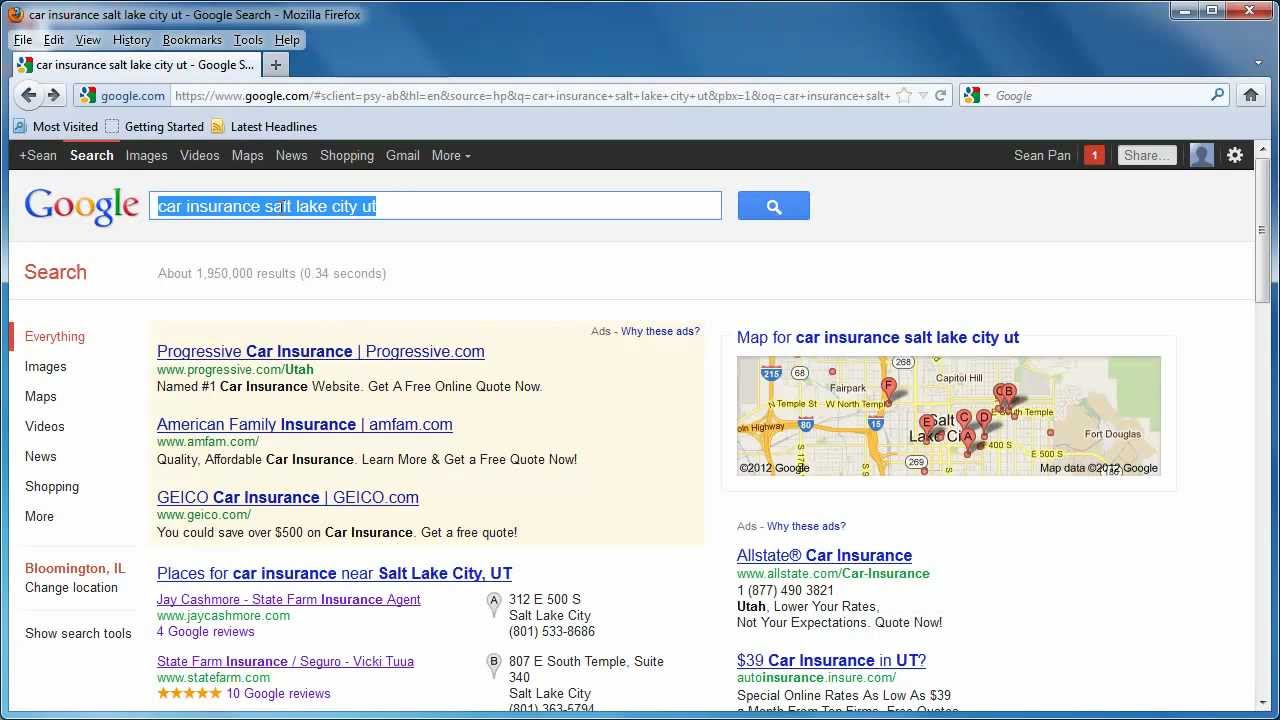
Task: Click Change location in left sidebar
Action: [71, 587]
